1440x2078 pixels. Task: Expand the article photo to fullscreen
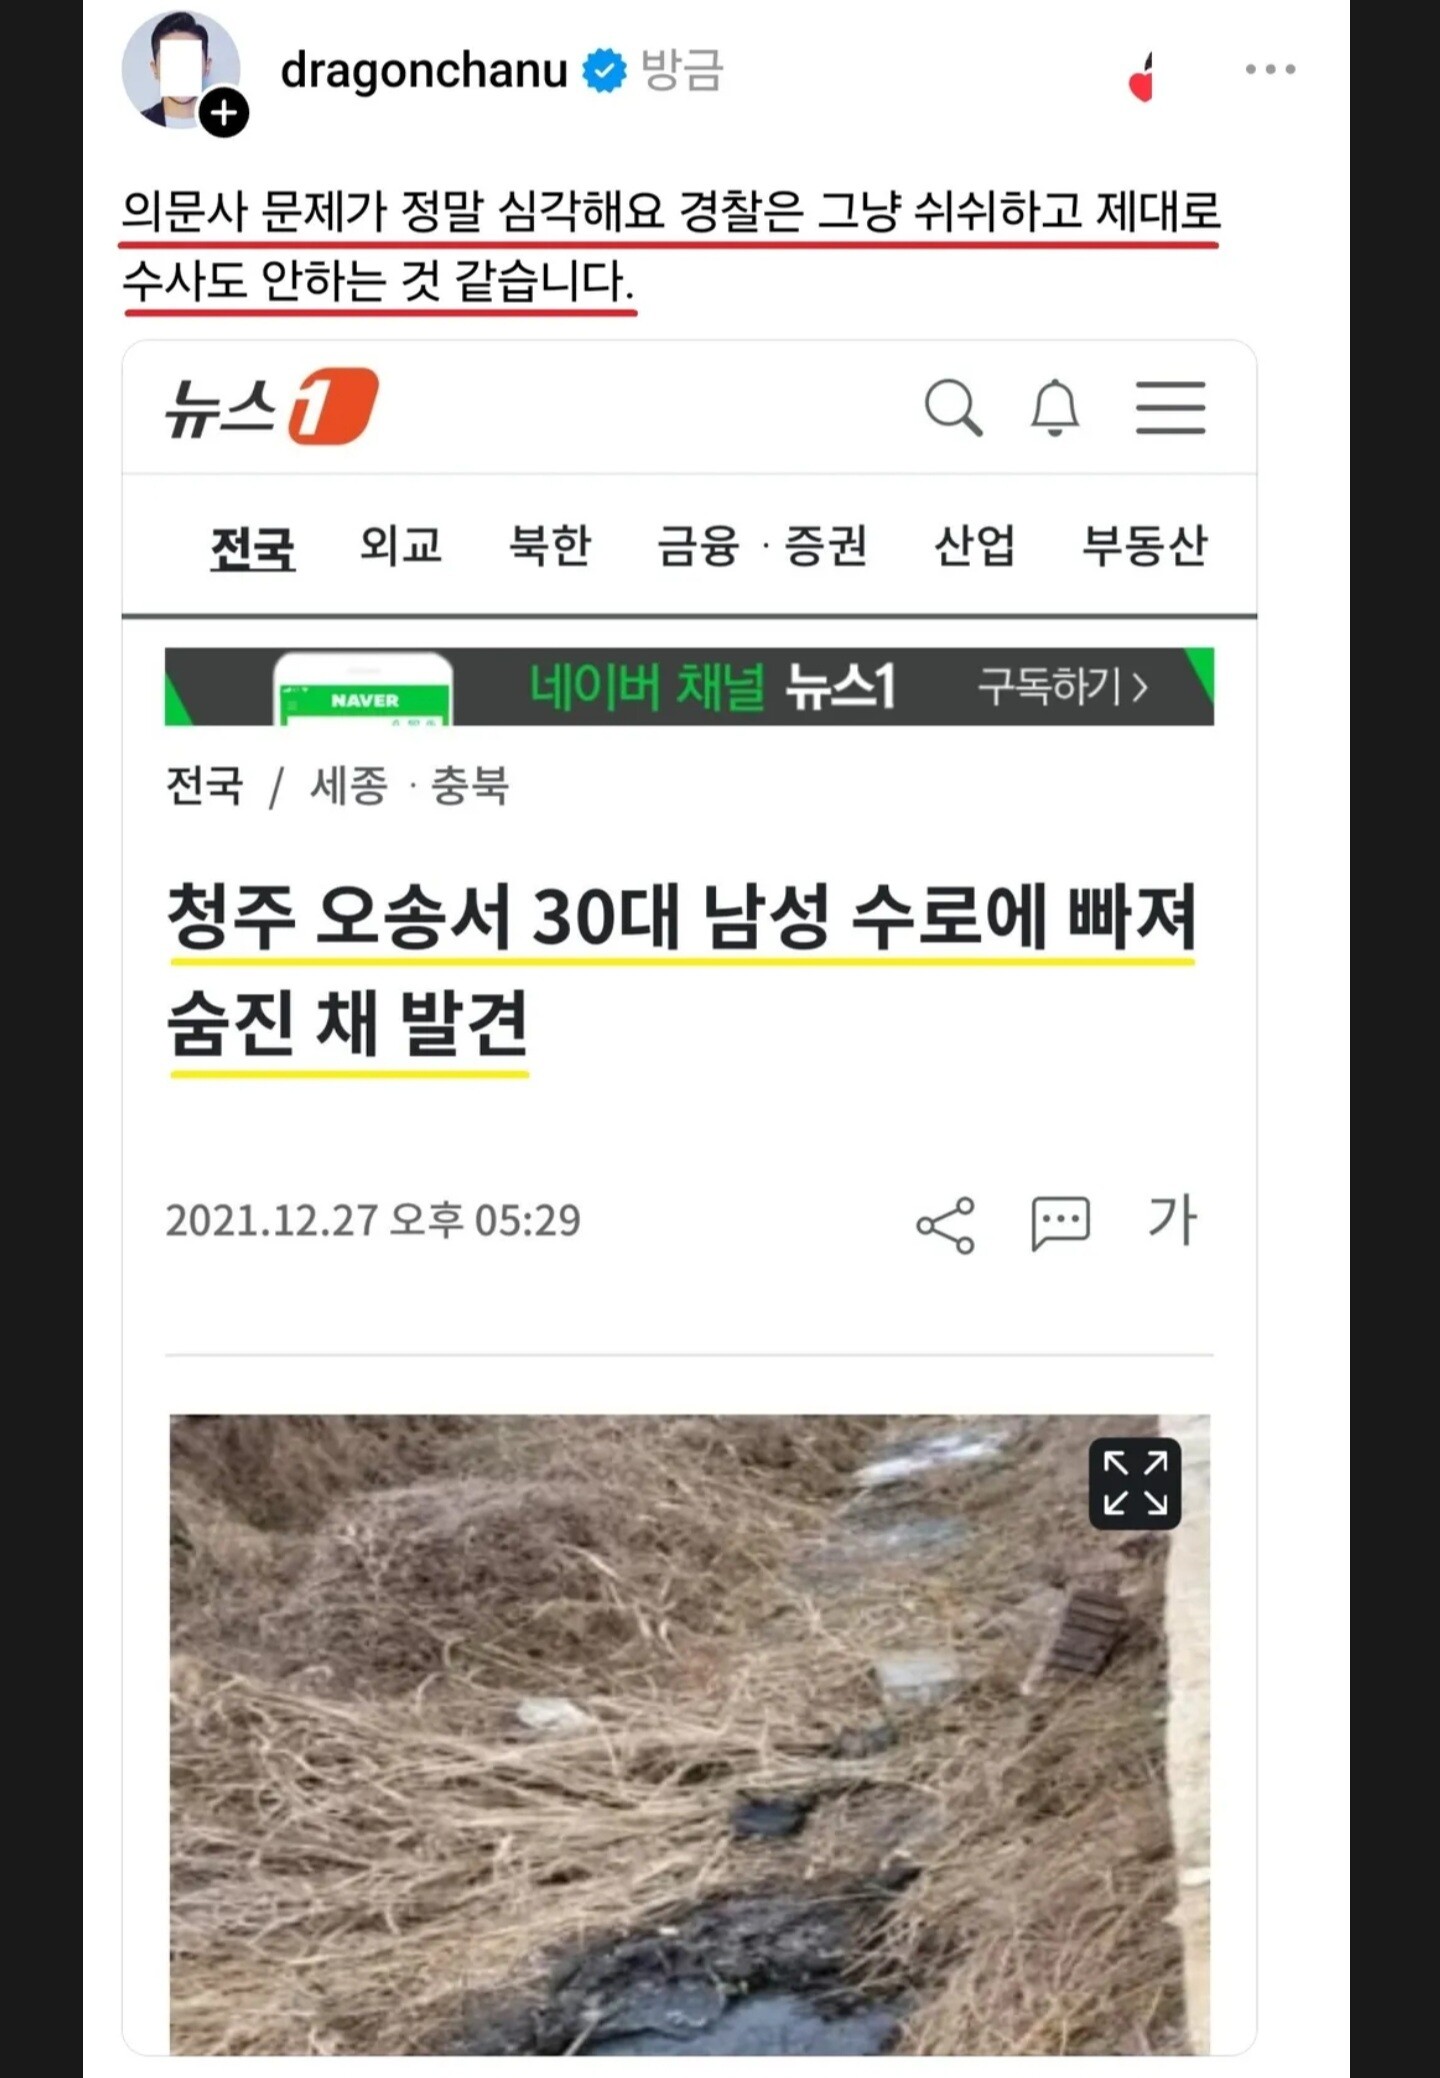(1134, 1483)
